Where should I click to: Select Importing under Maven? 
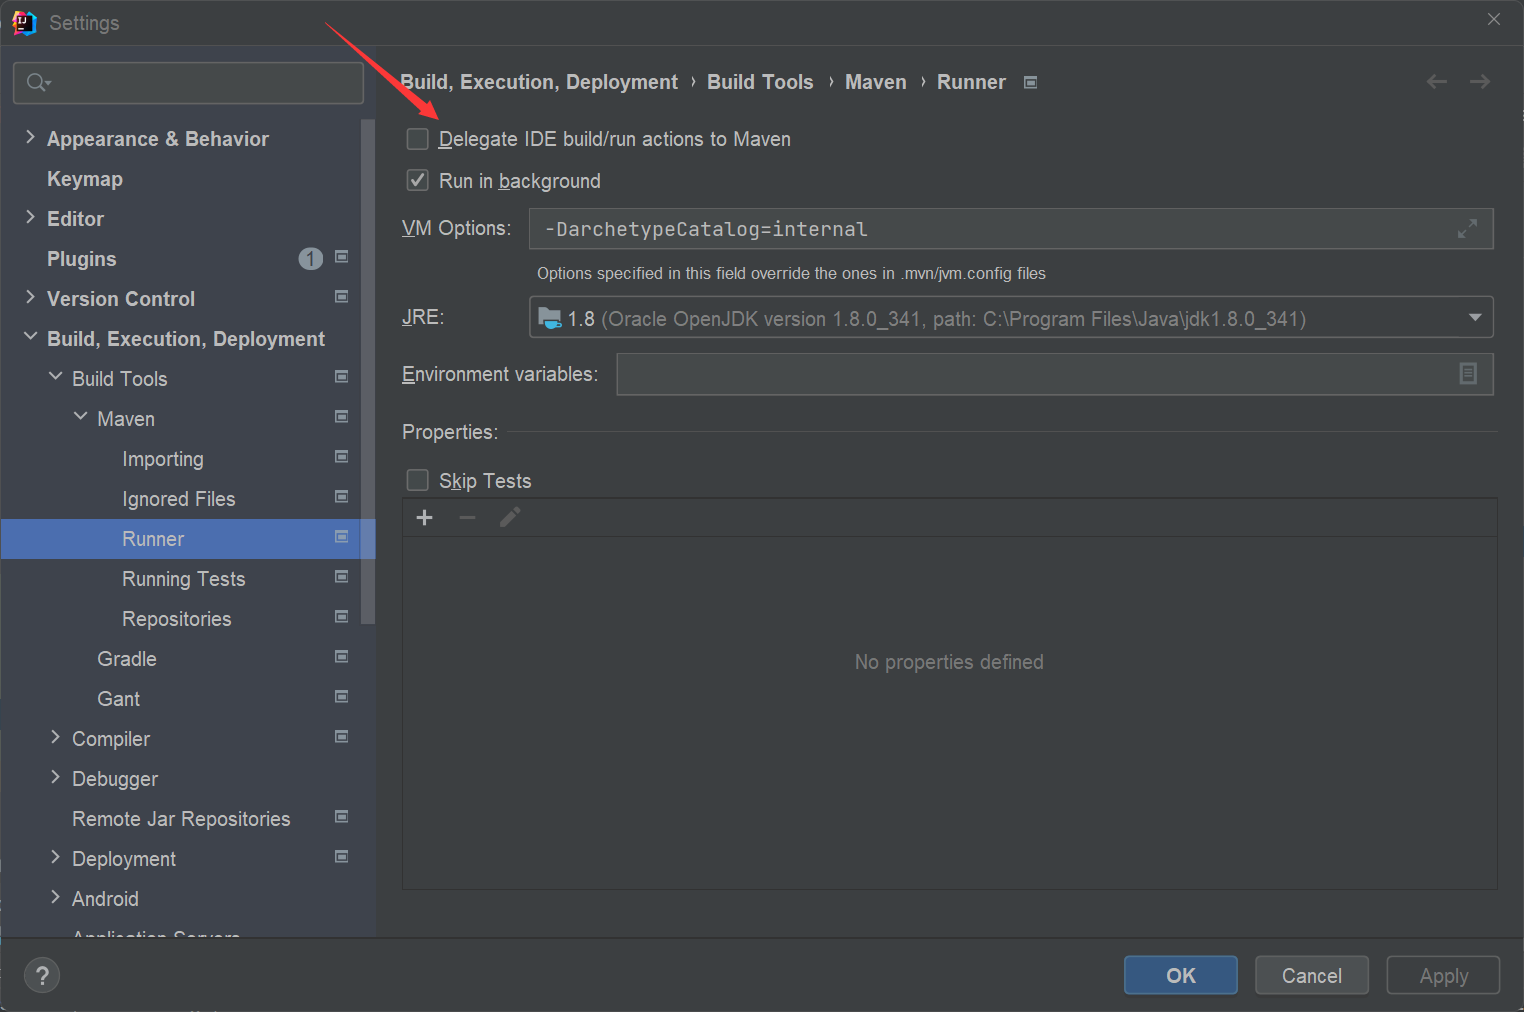(x=163, y=459)
